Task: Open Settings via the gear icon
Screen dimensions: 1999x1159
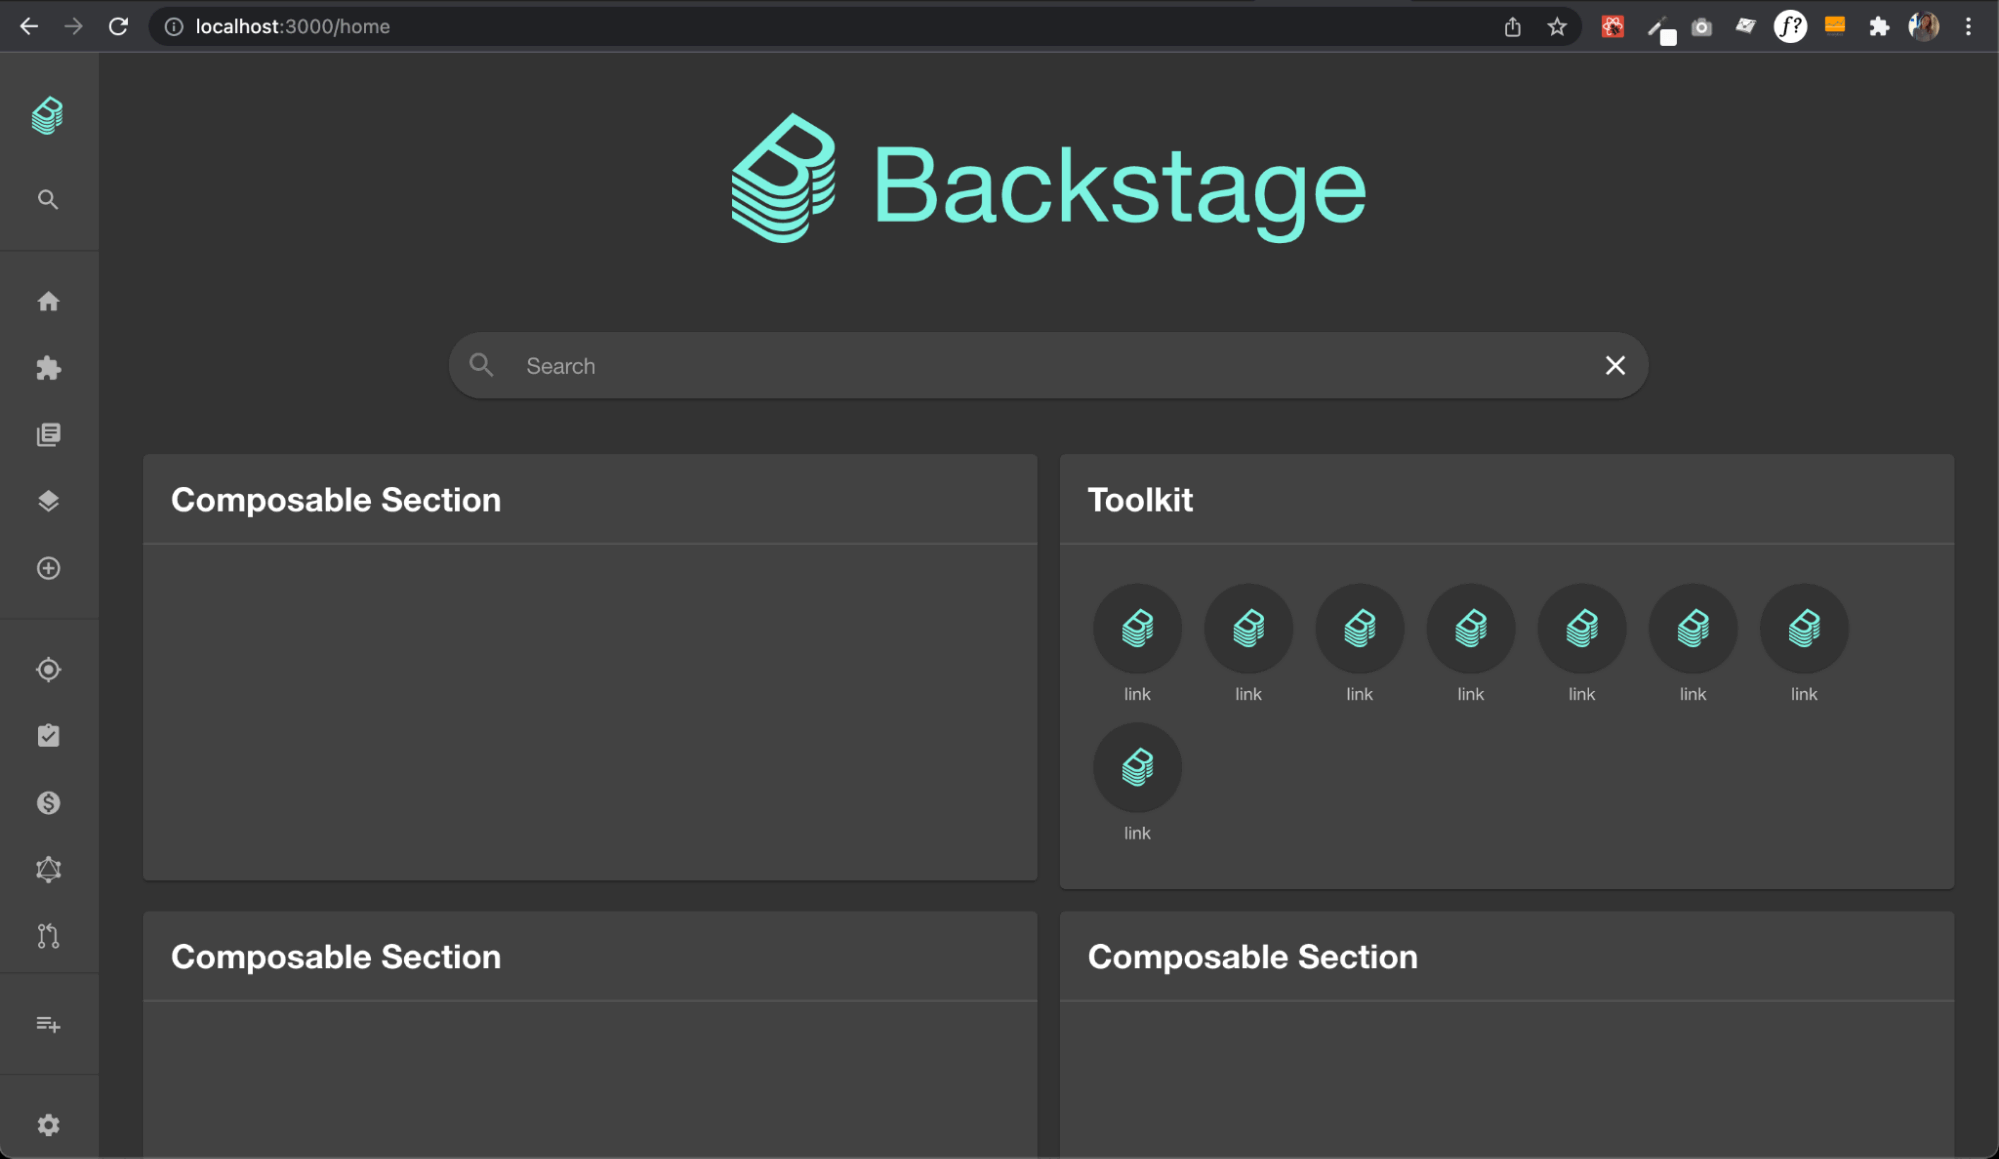Action: [x=47, y=1124]
